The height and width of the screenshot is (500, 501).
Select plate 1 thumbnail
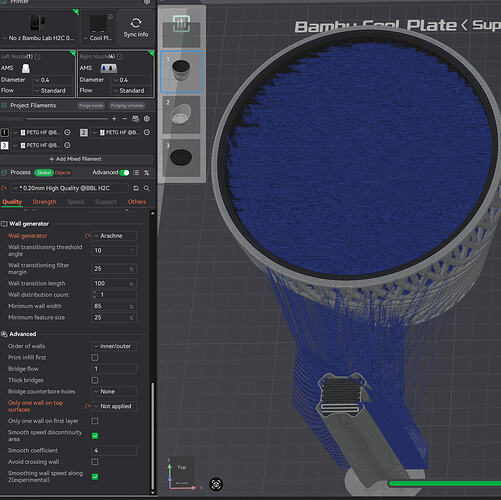click(x=181, y=72)
